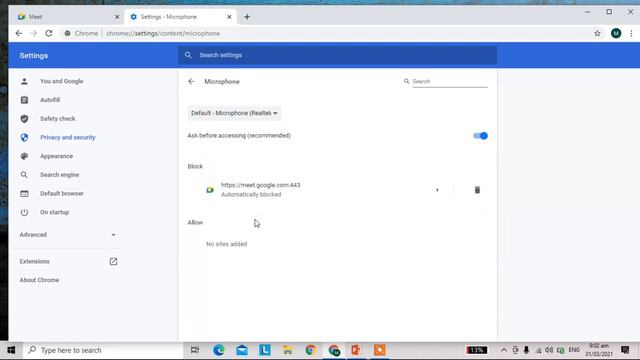Open Google Chrome taskbar icon

(311, 350)
